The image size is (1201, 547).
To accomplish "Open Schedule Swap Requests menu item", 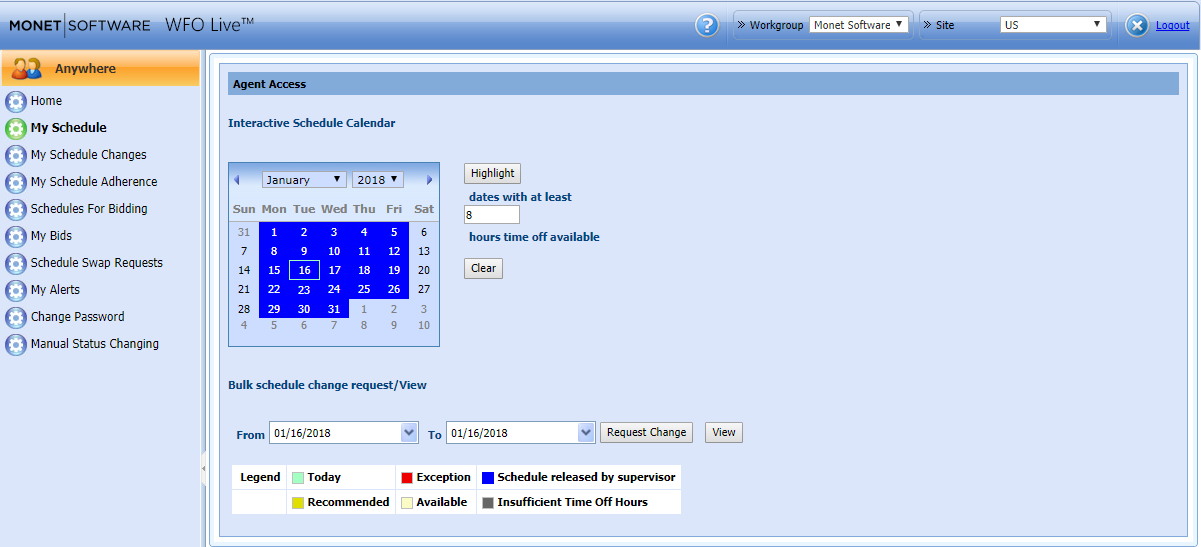I will pyautogui.click(x=96, y=263).
